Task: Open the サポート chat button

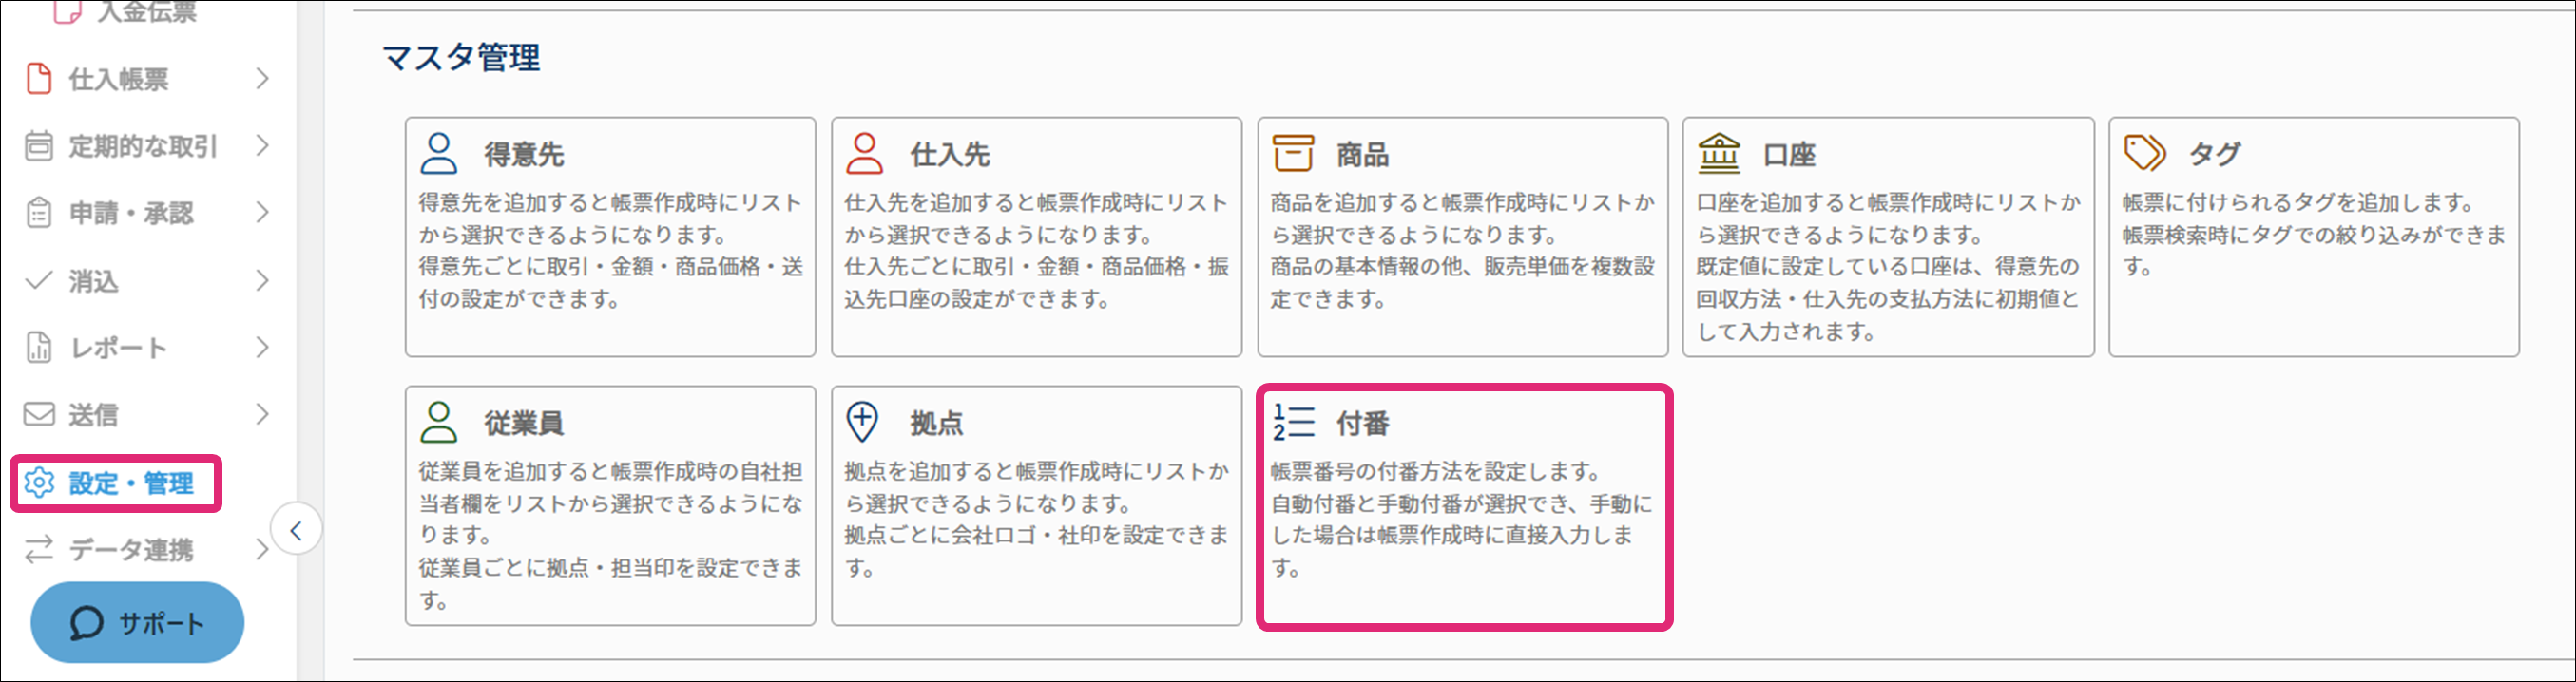Action: (x=137, y=622)
